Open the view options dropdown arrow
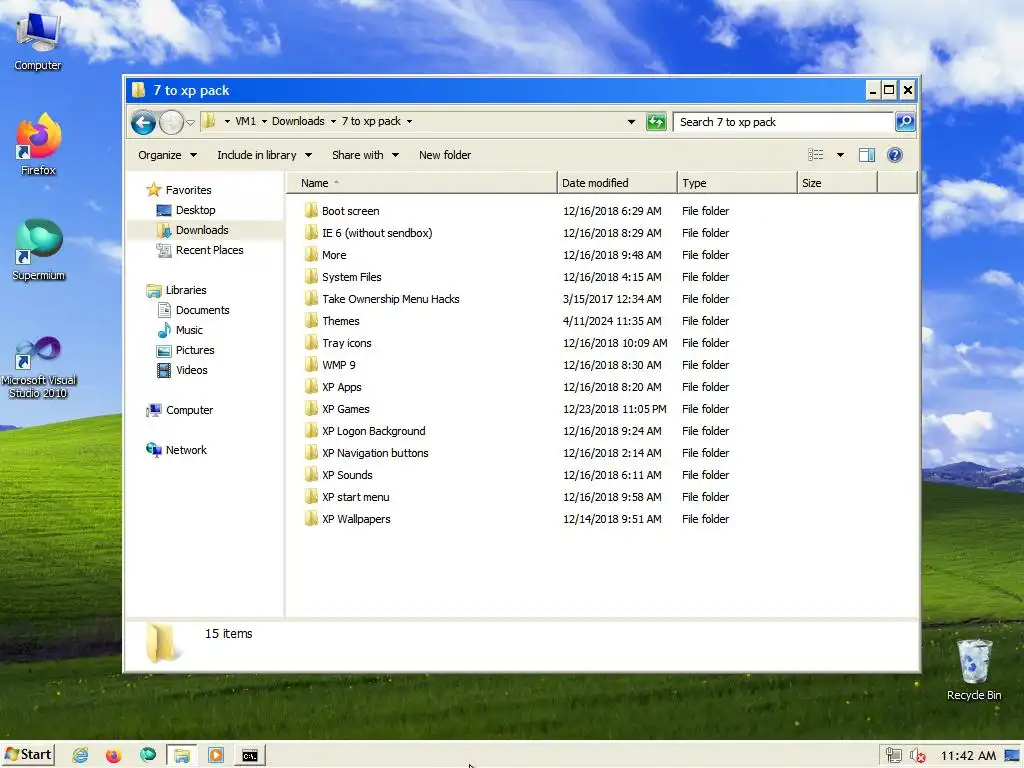 840,155
